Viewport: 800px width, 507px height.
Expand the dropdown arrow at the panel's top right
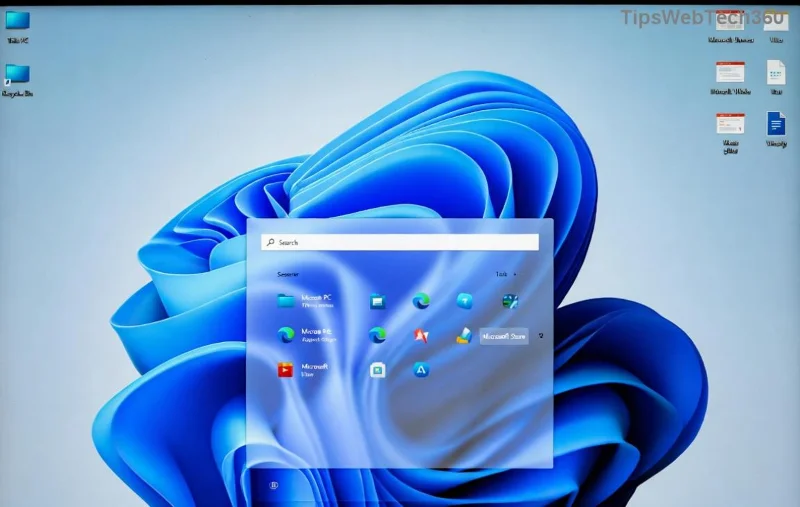coord(515,274)
